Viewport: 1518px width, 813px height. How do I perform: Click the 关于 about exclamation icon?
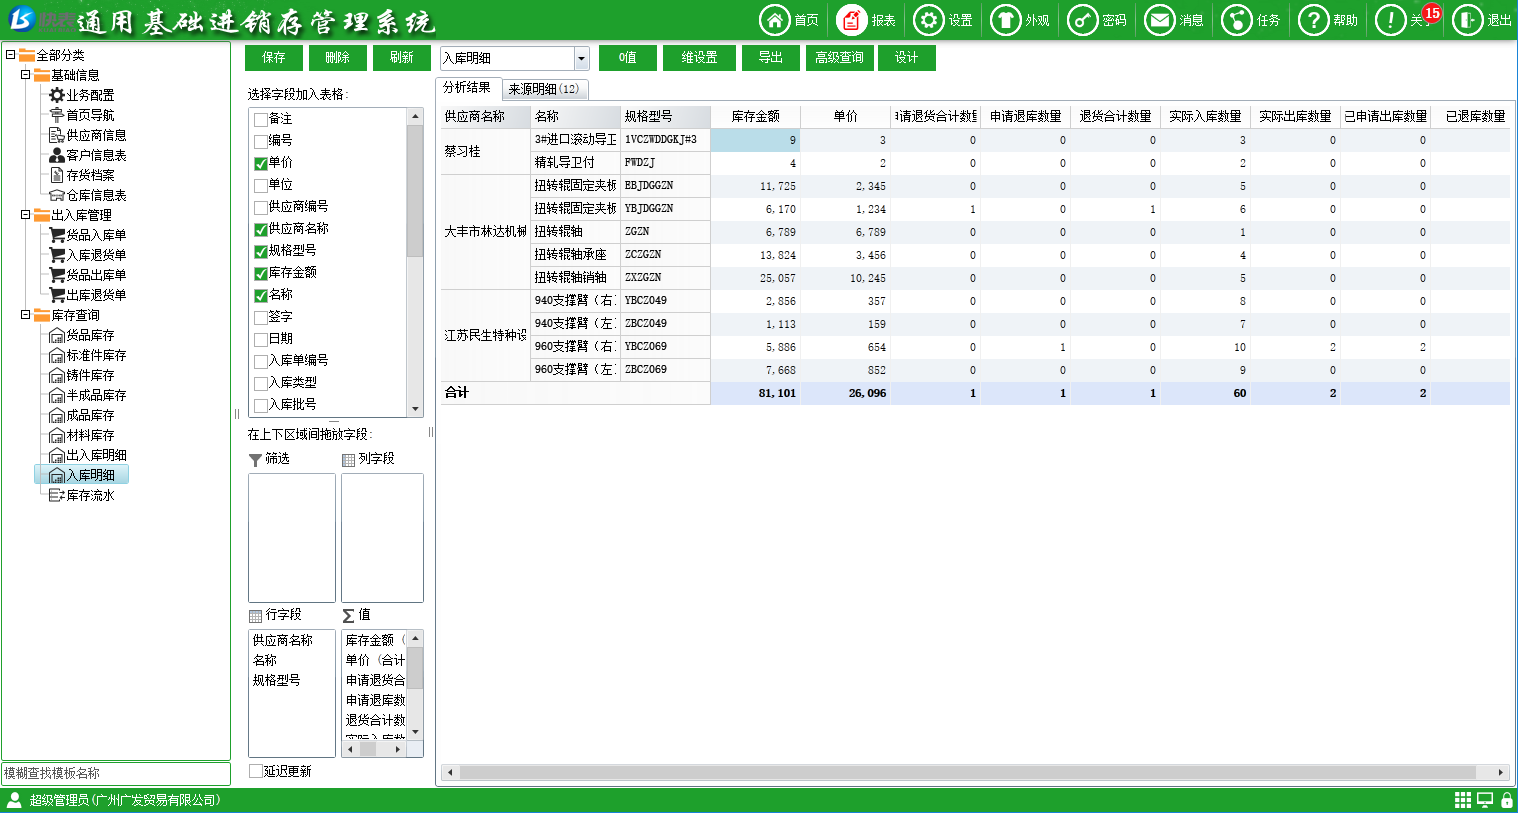[x=1391, y=20]
